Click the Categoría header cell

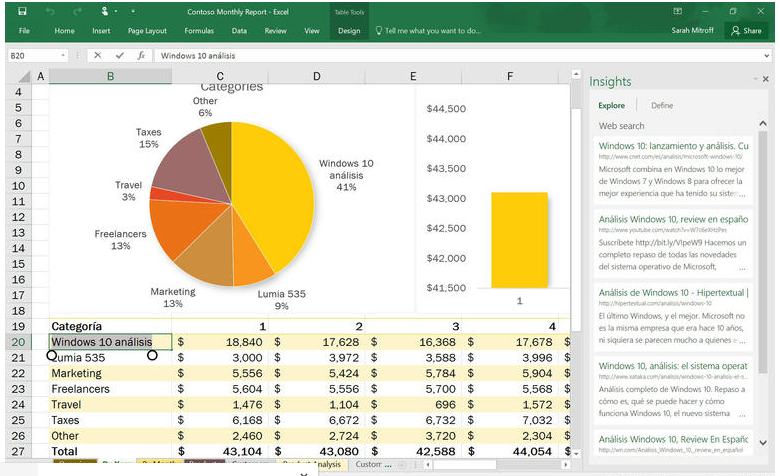coord(110,326)
